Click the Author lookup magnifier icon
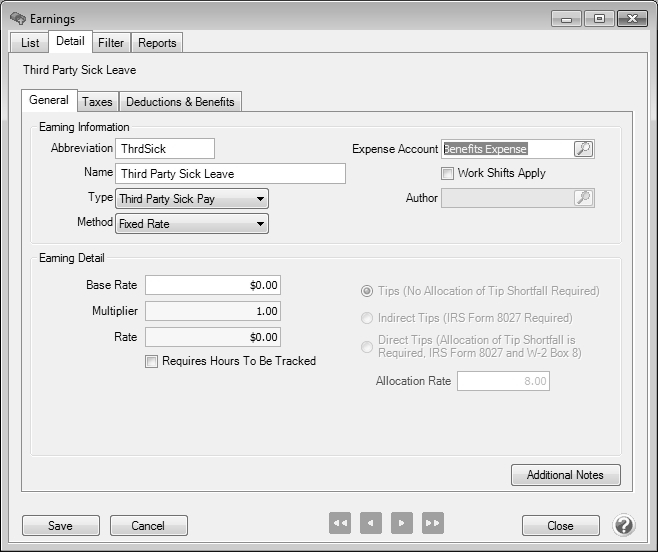 583,198
